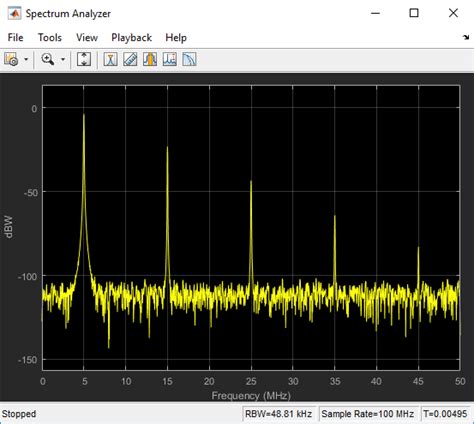The width and height of the screenshot is (474, 424).
Task: Maximize the Spectrum Analyzer window
Action: coord(414,13)
